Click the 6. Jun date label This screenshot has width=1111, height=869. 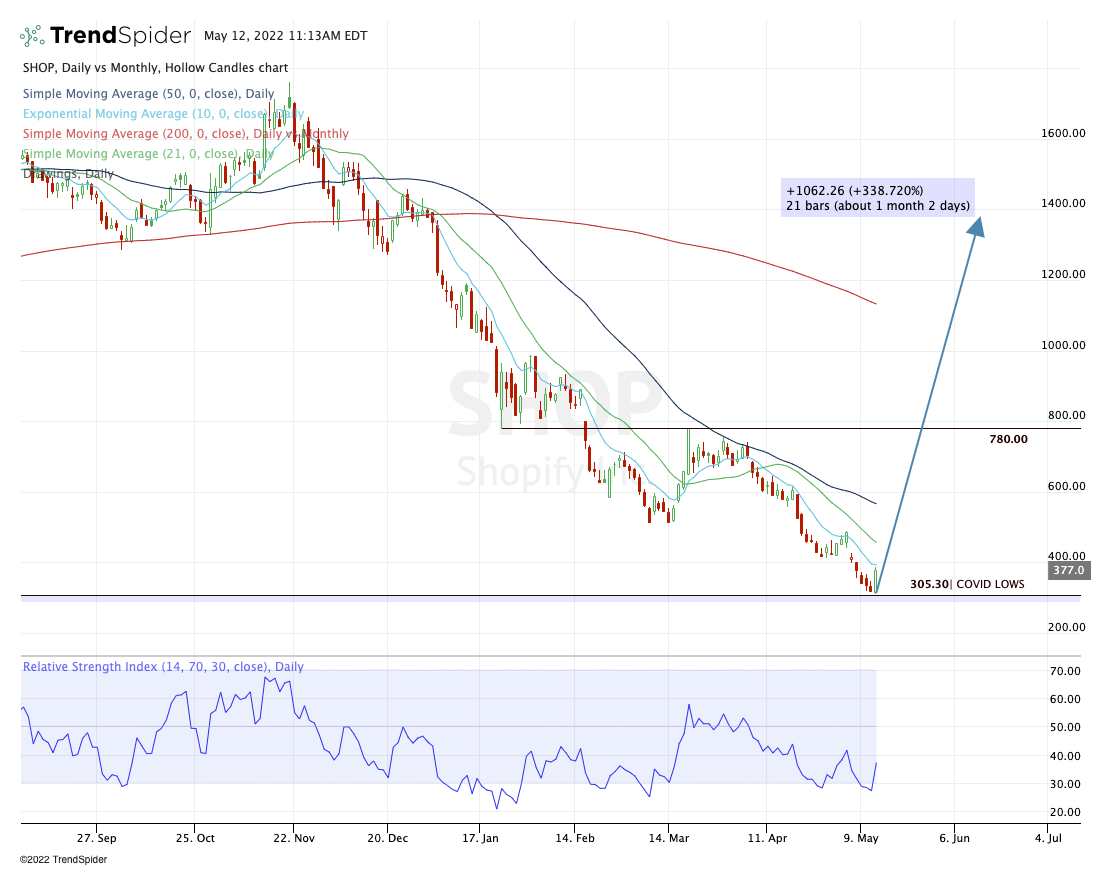click(x=954, y=838)
